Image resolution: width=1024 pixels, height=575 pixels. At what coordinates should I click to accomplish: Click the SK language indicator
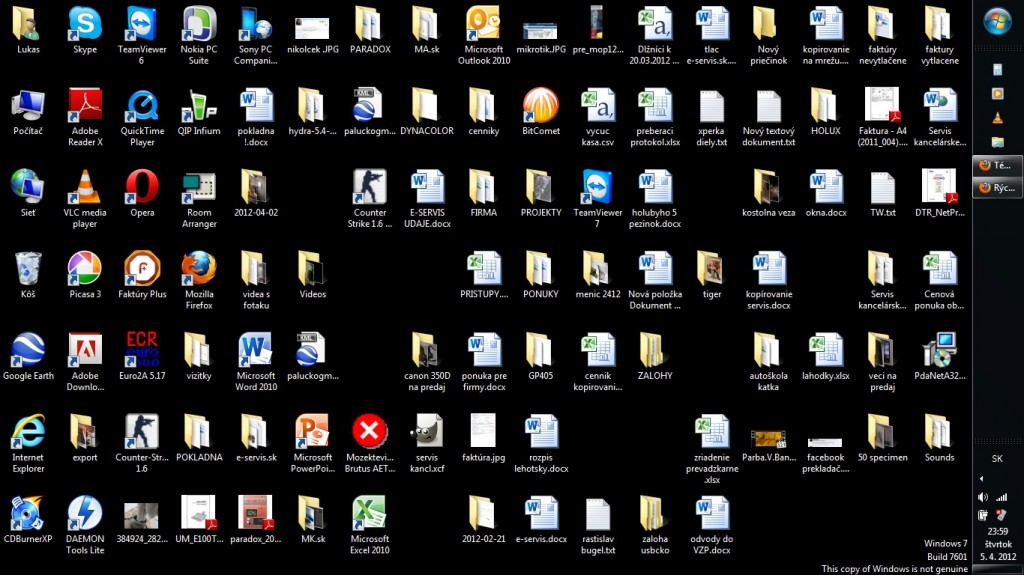(997, 459)
